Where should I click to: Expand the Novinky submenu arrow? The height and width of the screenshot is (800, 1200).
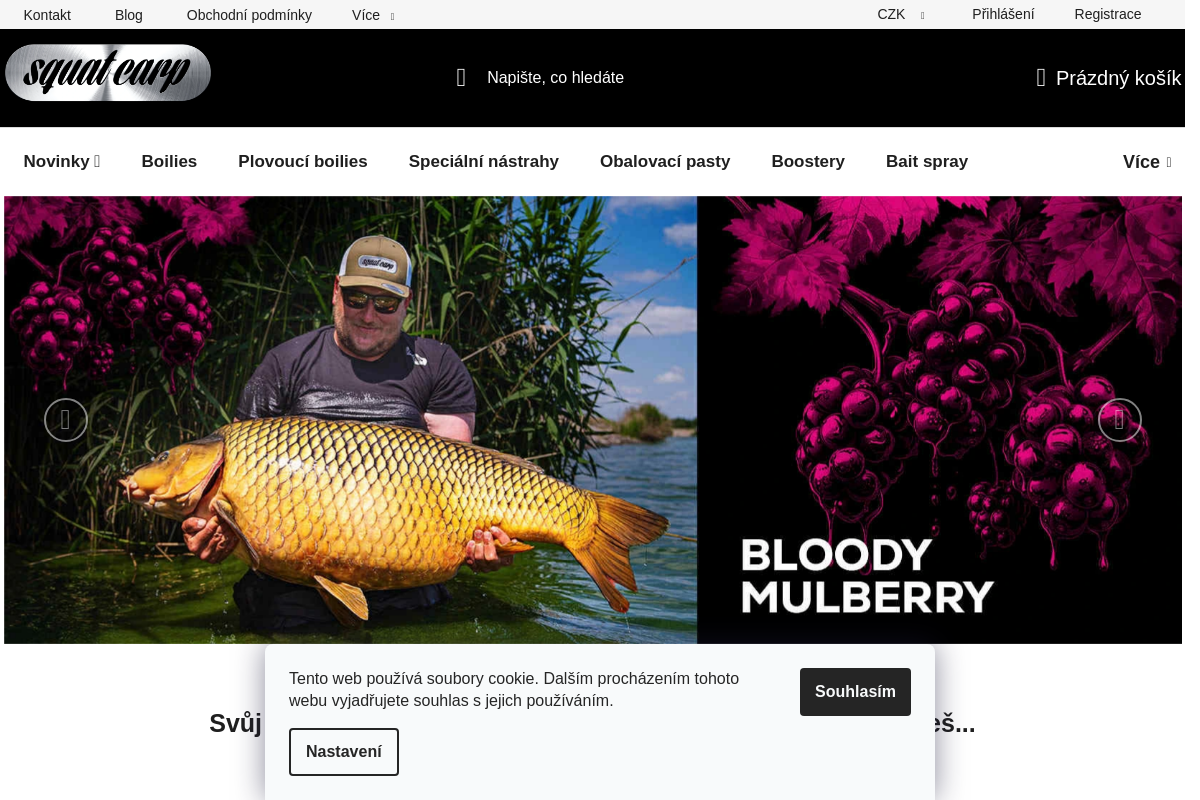click(x=97, y=162)
